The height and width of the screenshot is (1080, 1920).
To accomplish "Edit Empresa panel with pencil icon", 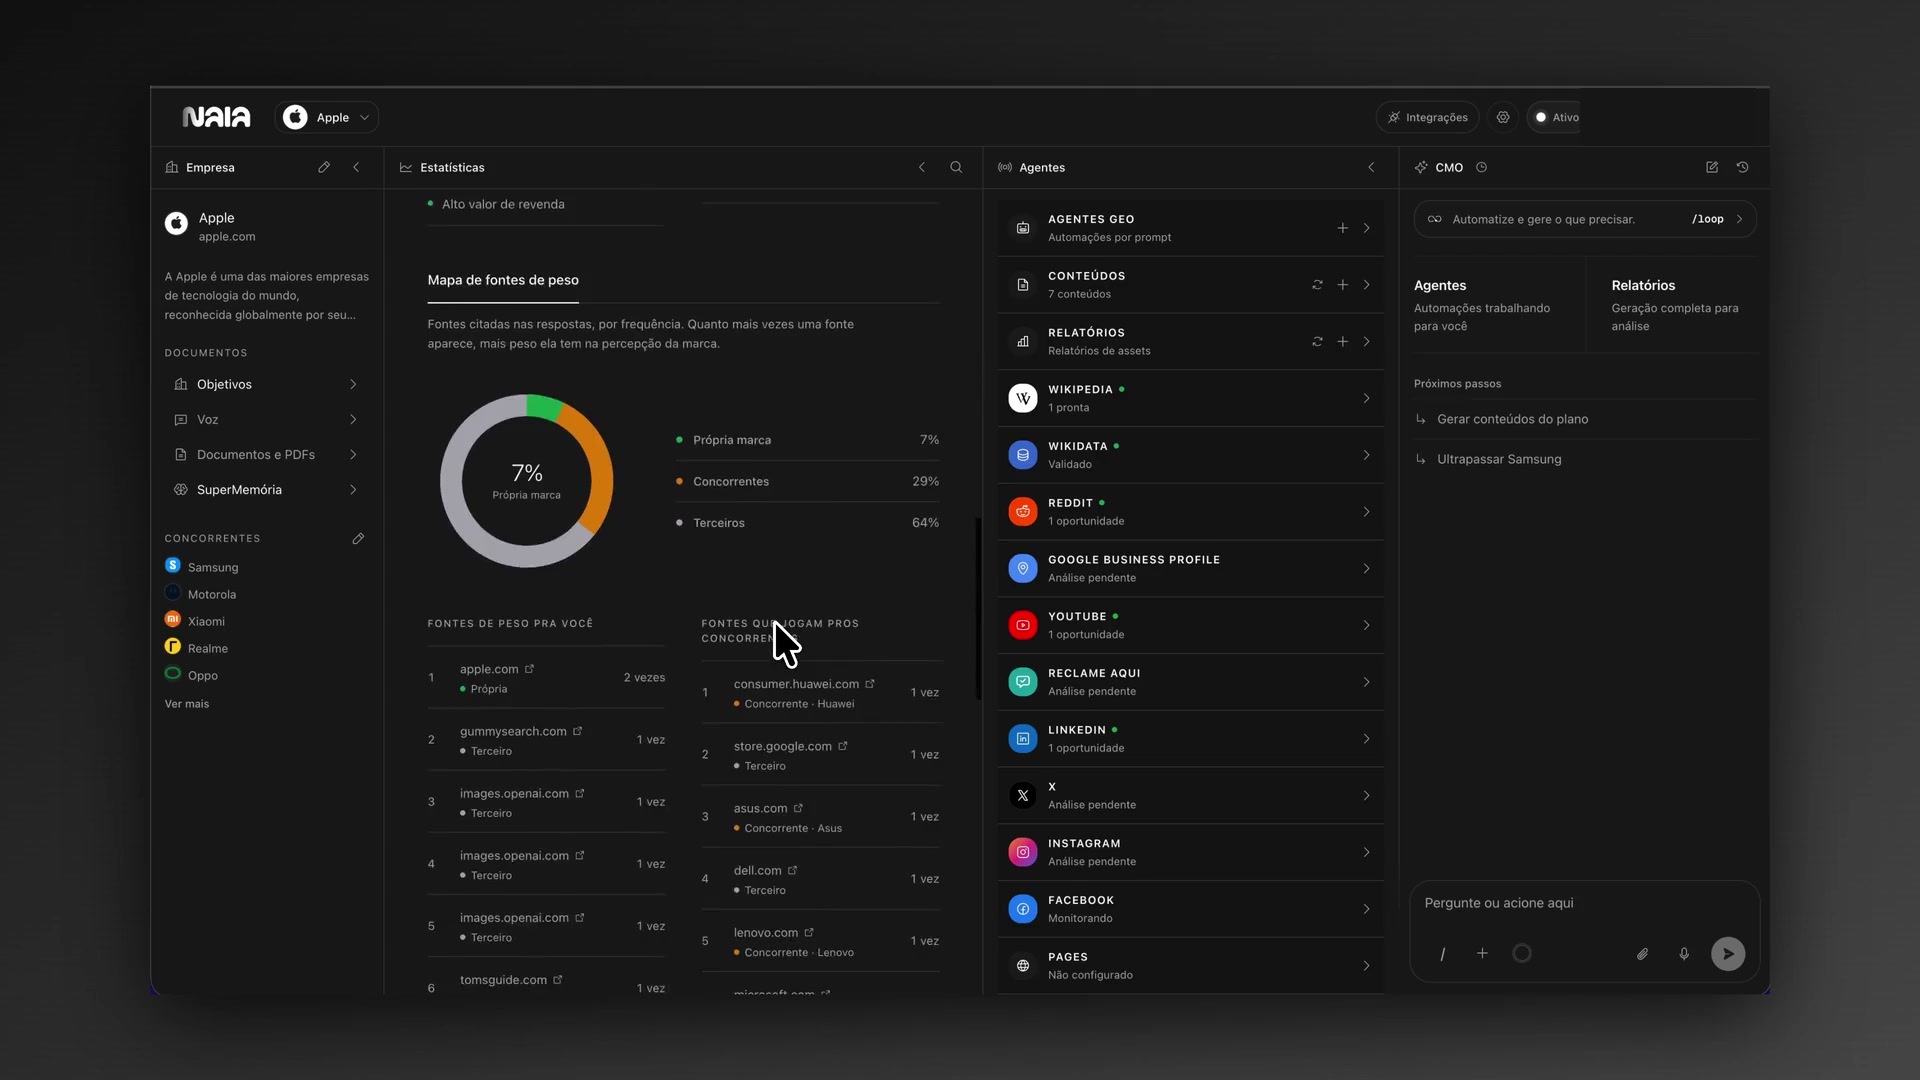I will [x=324, y=167].
